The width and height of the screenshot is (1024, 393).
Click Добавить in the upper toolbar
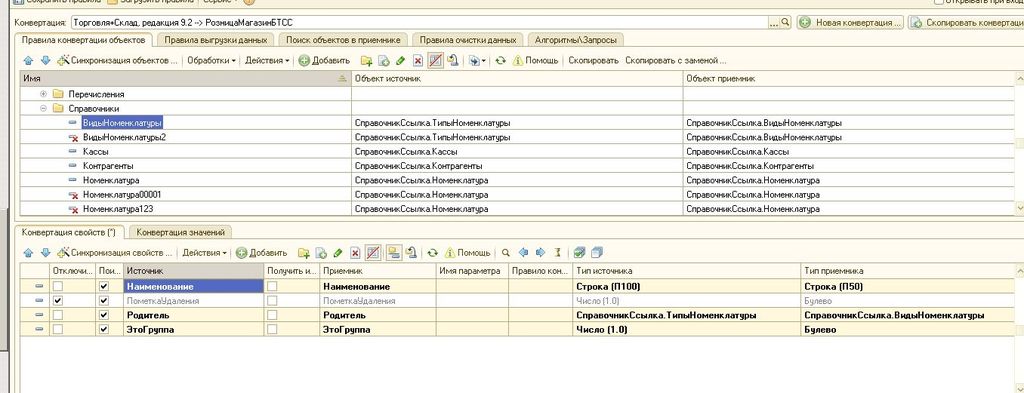[325, 61]
